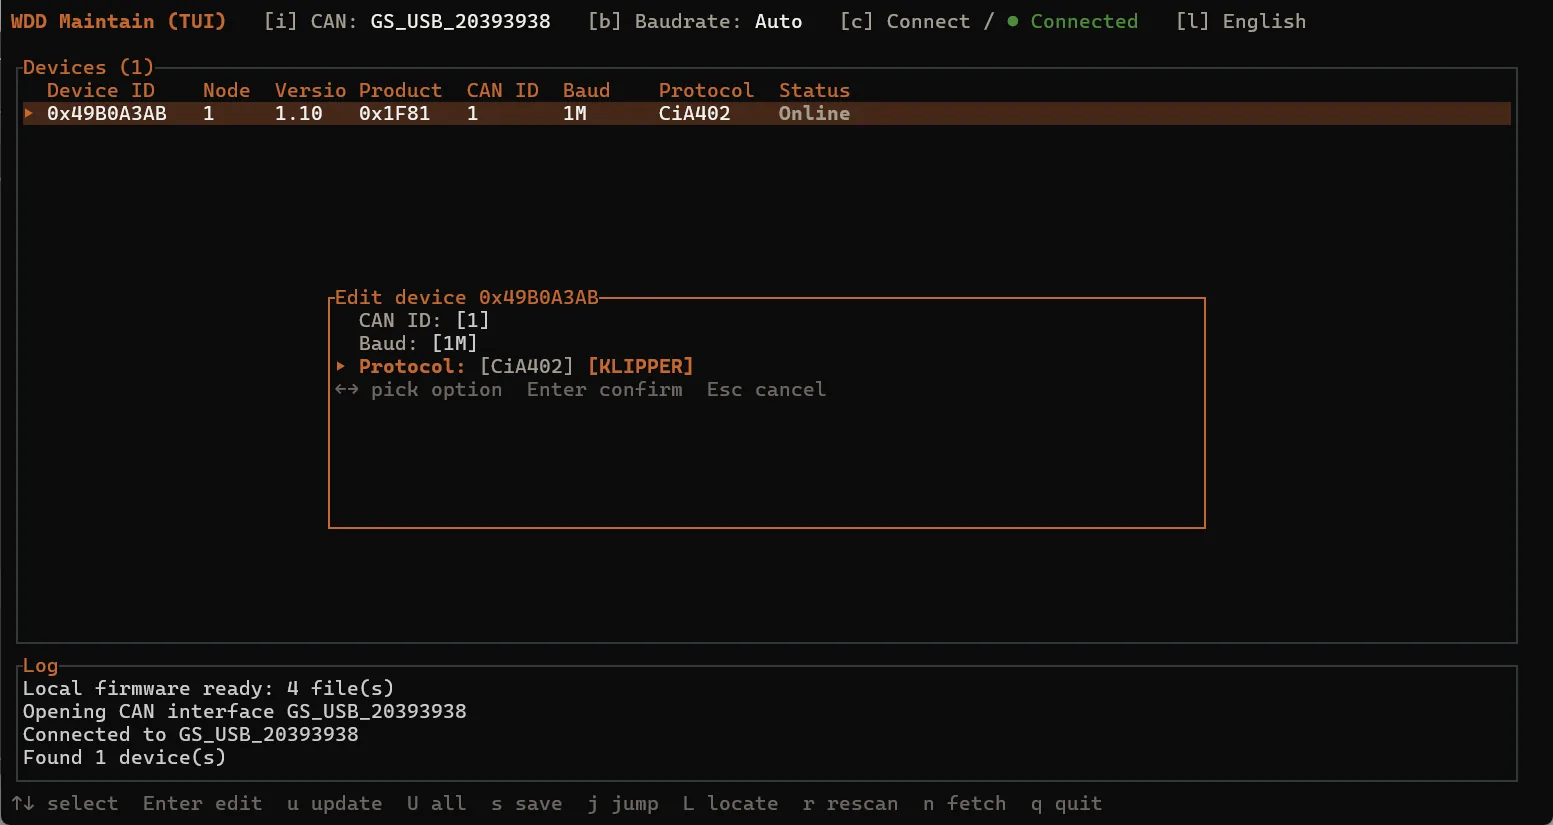The width and height of the screenshot is (1553, 825).
Task: Click log line 'Local firmware ready: 4 file(s)'
Action: [x=208, y=688]
